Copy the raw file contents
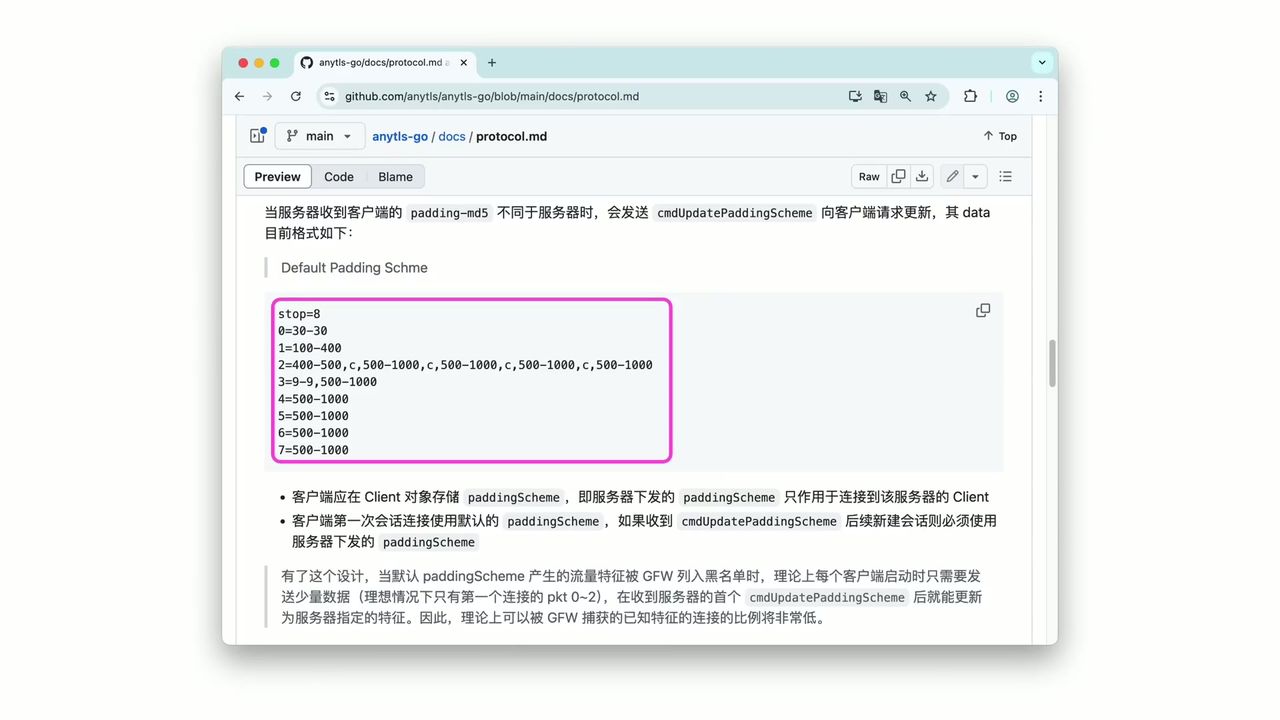1280x720 pixels. [897, 176]
